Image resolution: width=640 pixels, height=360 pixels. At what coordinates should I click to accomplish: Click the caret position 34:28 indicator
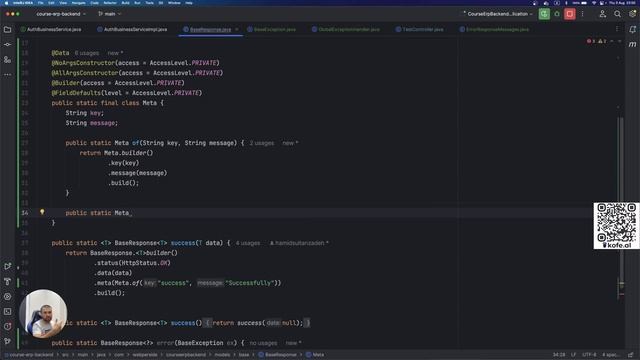559,355
